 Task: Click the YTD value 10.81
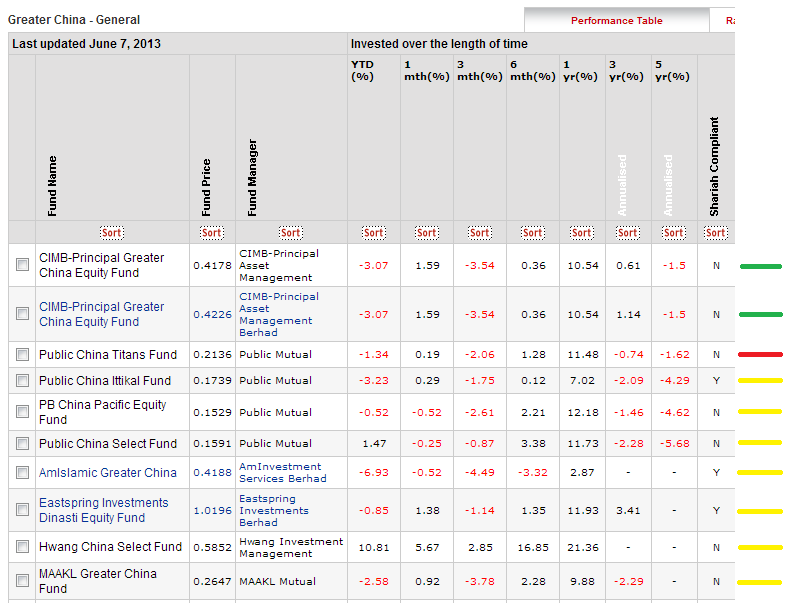[x=373, y=547]
